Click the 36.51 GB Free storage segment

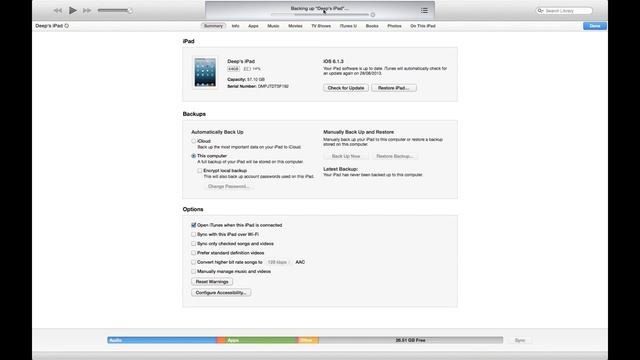411,340
